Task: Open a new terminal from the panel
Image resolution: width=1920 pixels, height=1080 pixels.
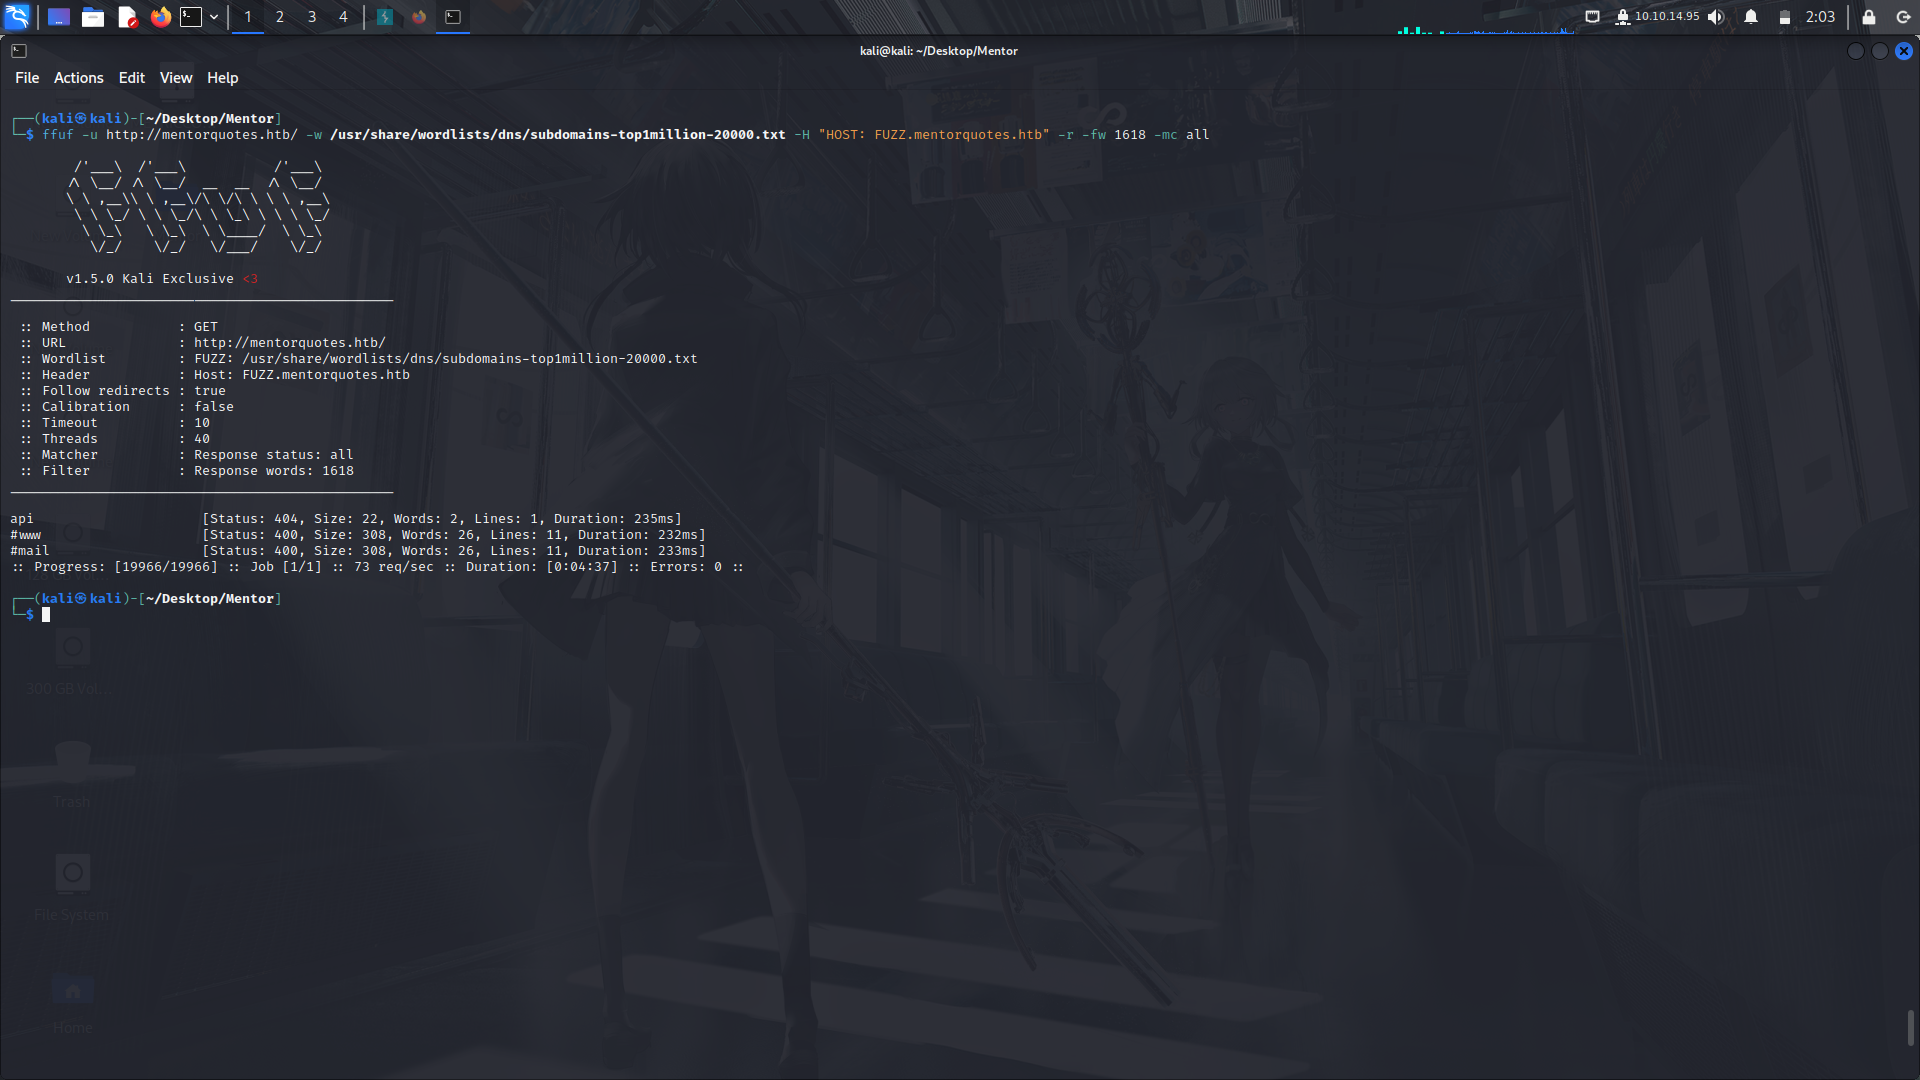Action: (189, 17)
